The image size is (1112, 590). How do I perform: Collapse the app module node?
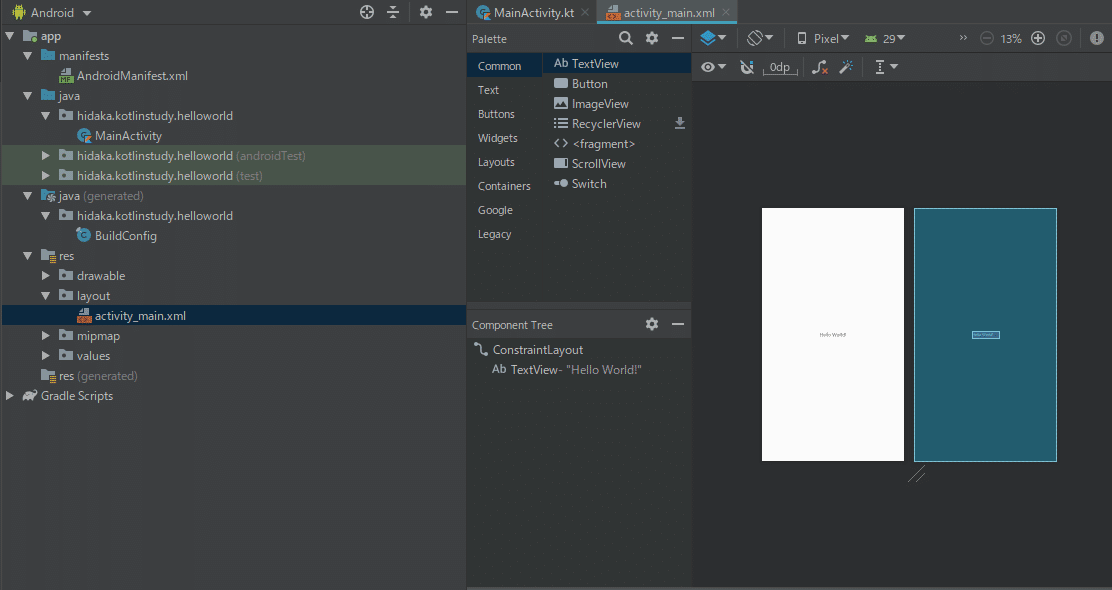coord(10,35)
